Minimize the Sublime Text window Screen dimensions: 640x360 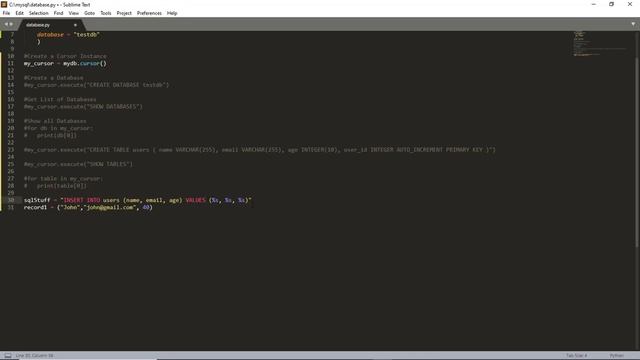coord(593,4)
